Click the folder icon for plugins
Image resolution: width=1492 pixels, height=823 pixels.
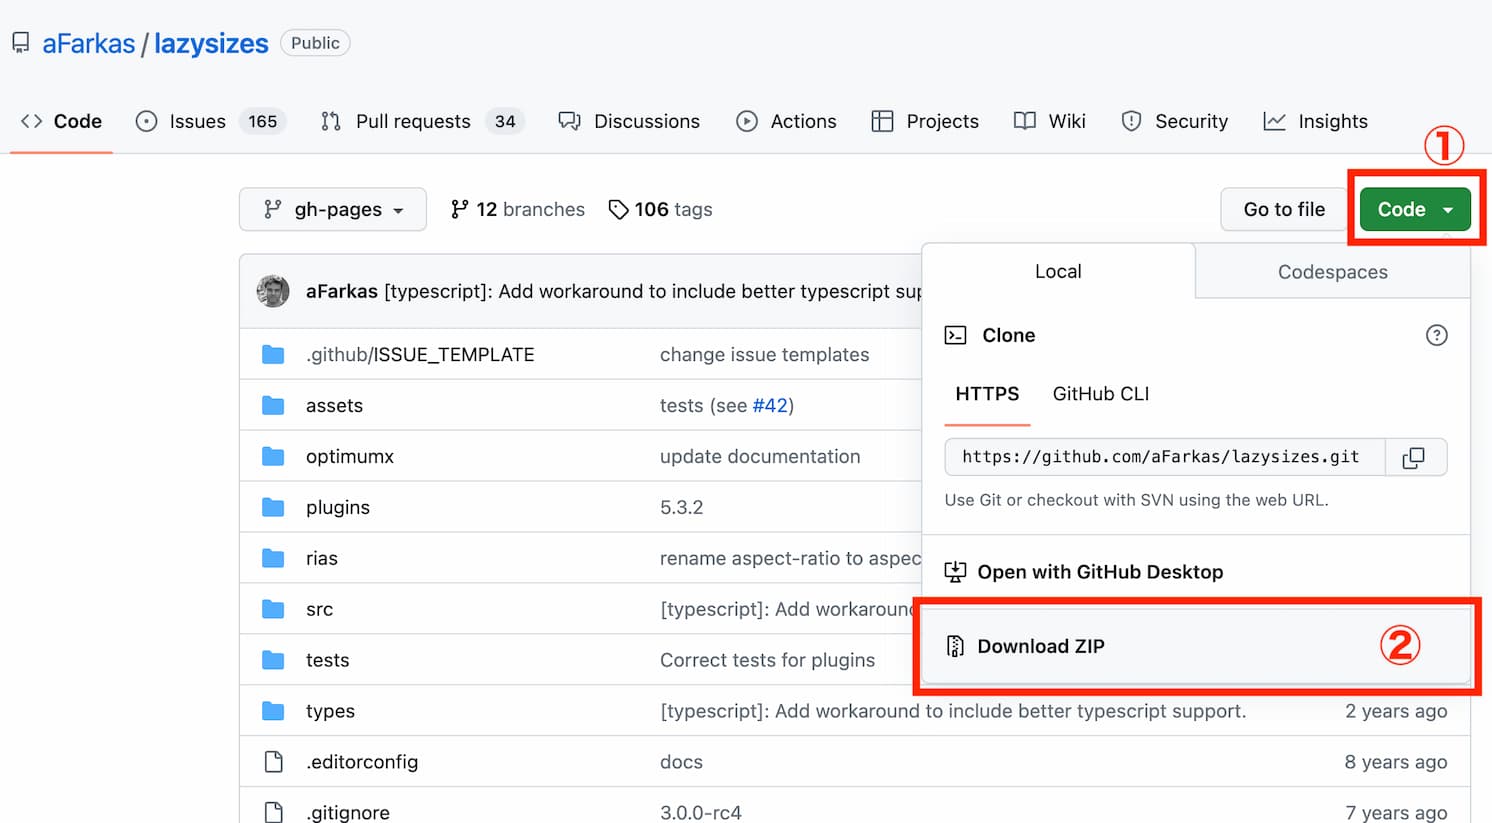tap(273, 507)
